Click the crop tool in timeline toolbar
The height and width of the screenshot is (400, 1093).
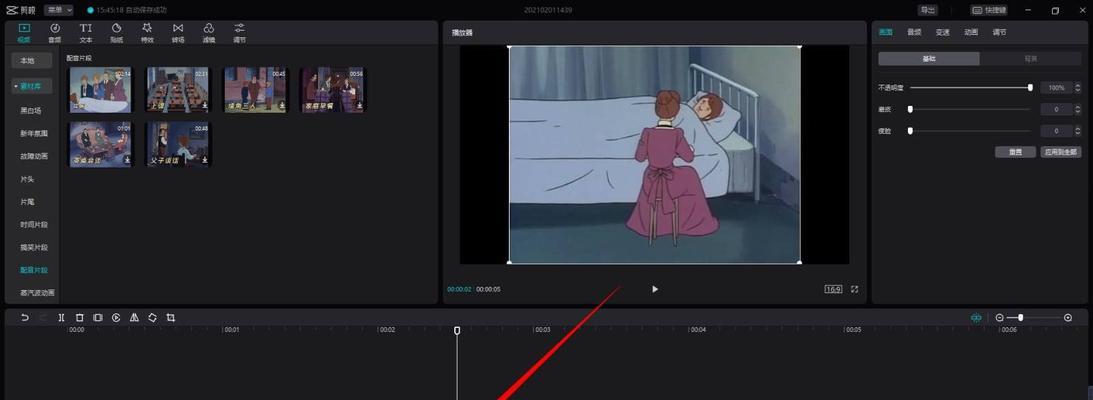coord(171,318)
